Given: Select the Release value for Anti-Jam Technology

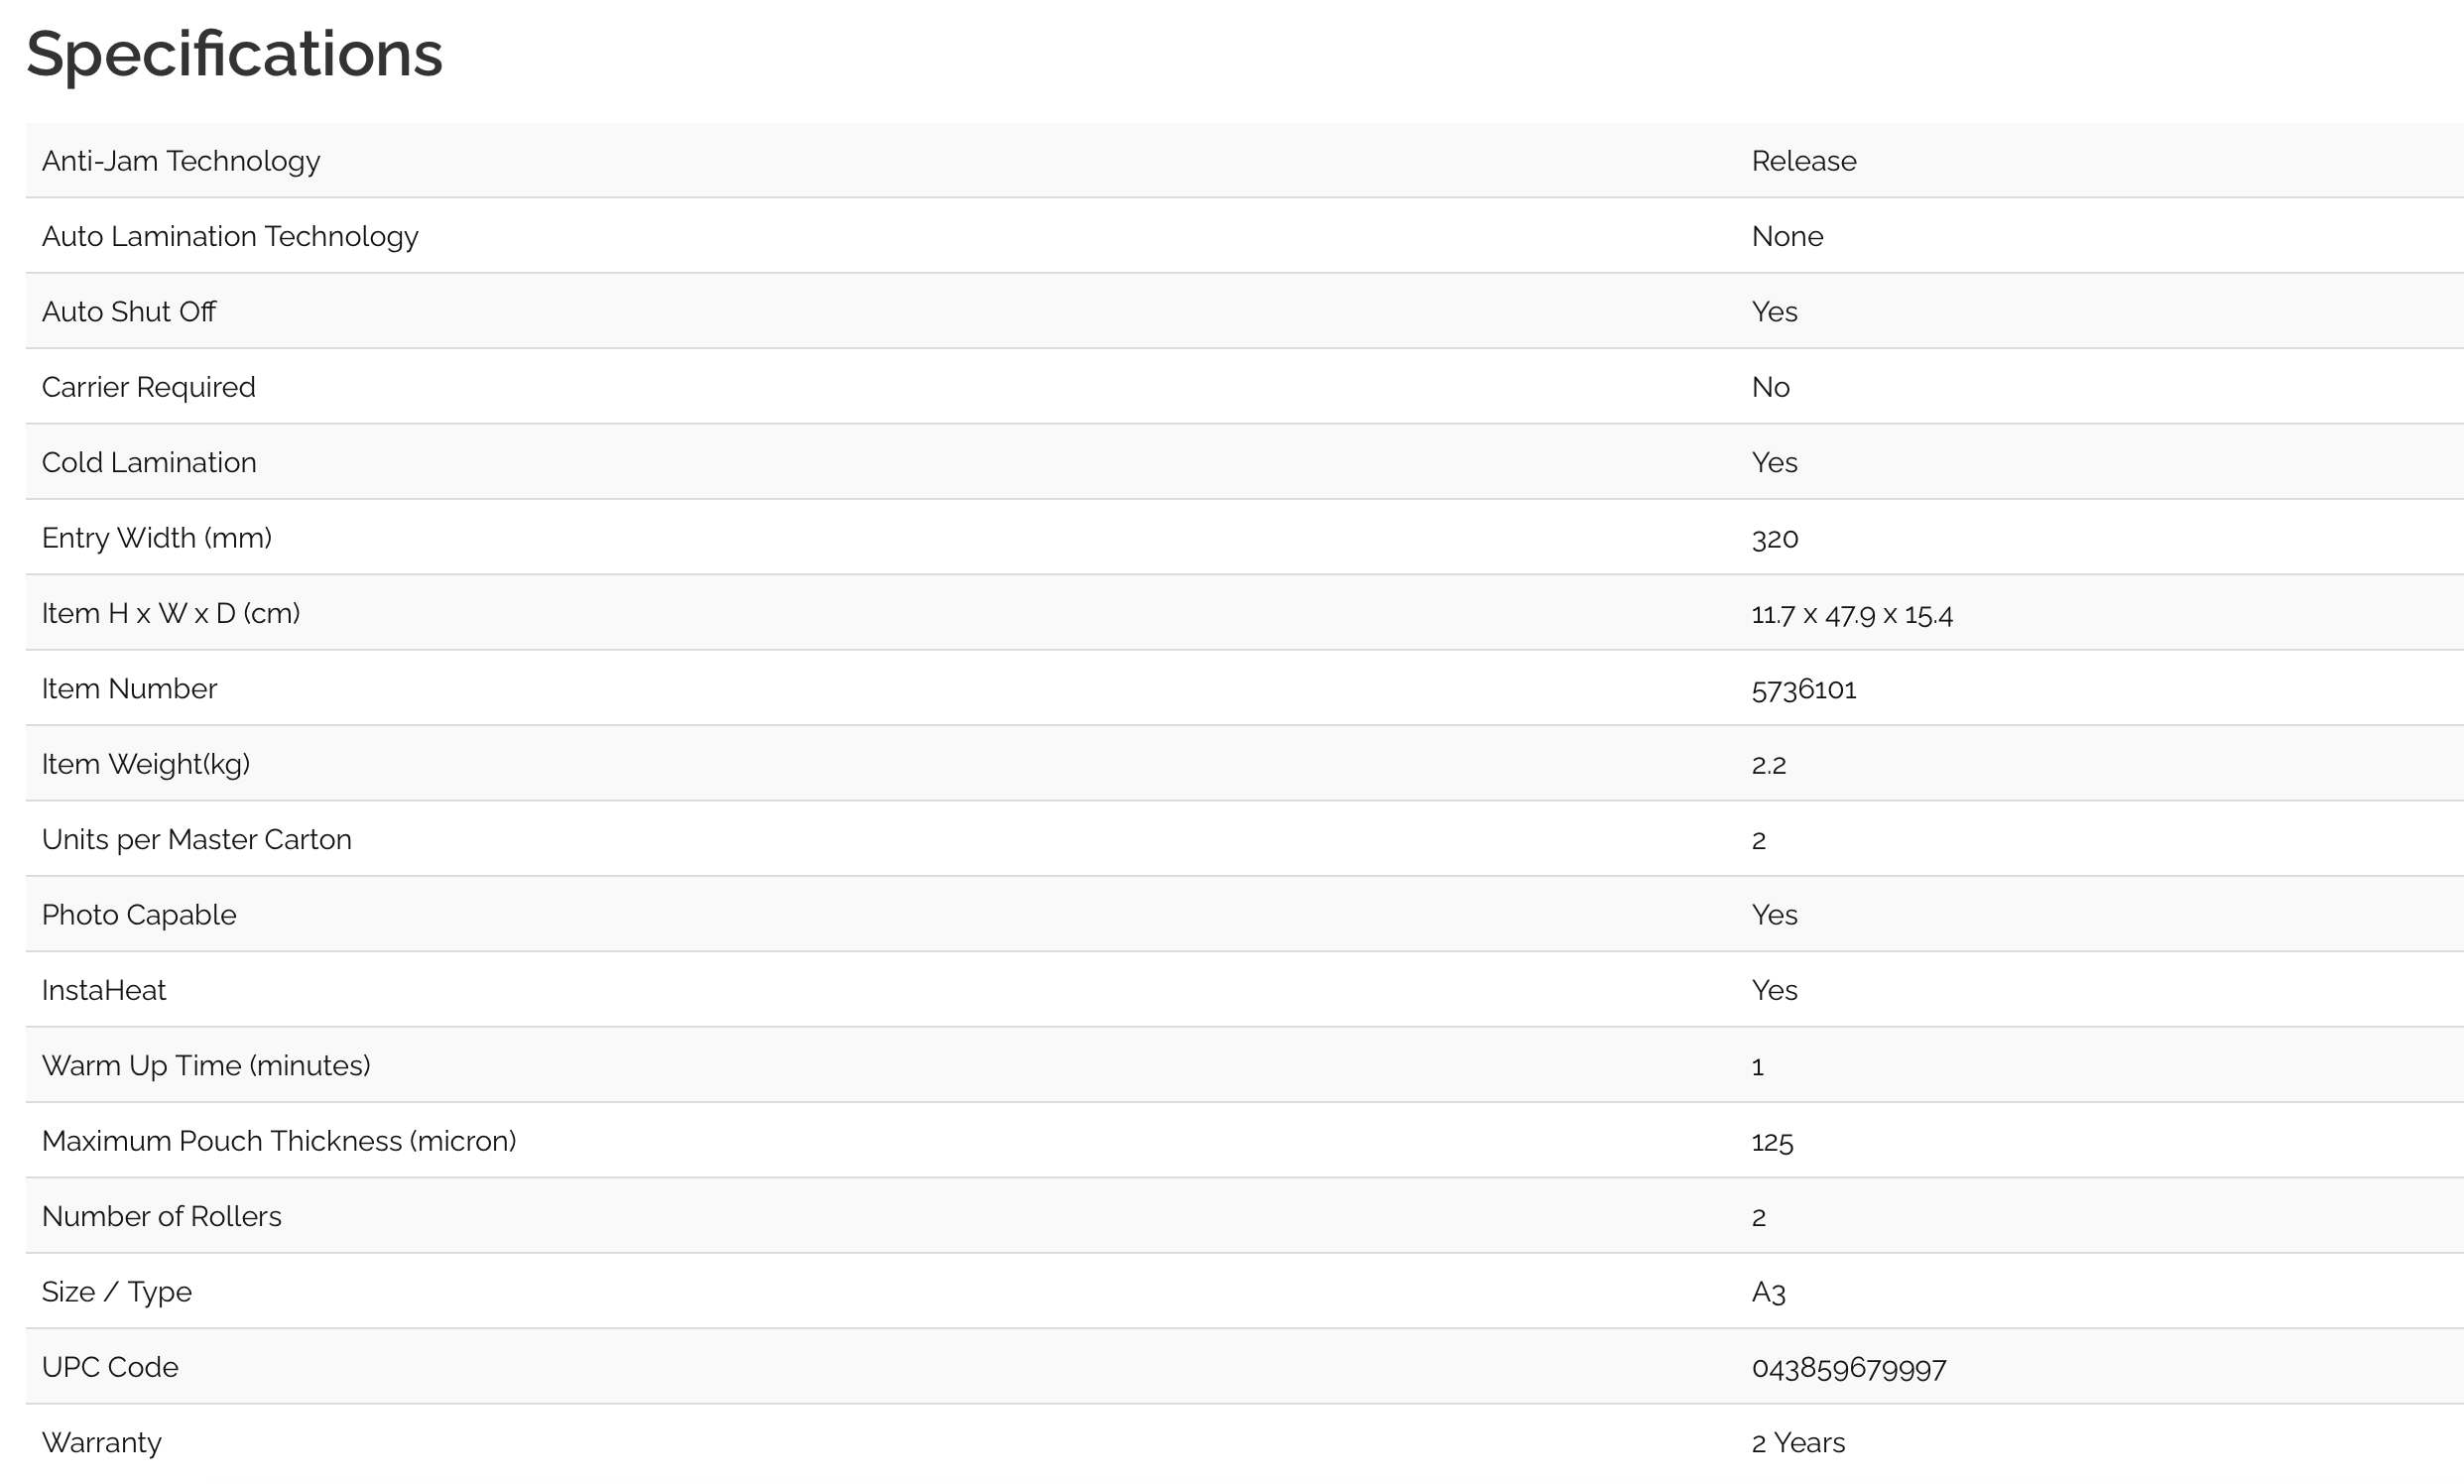Looking at the screenshot, I should click(1803, 161).
